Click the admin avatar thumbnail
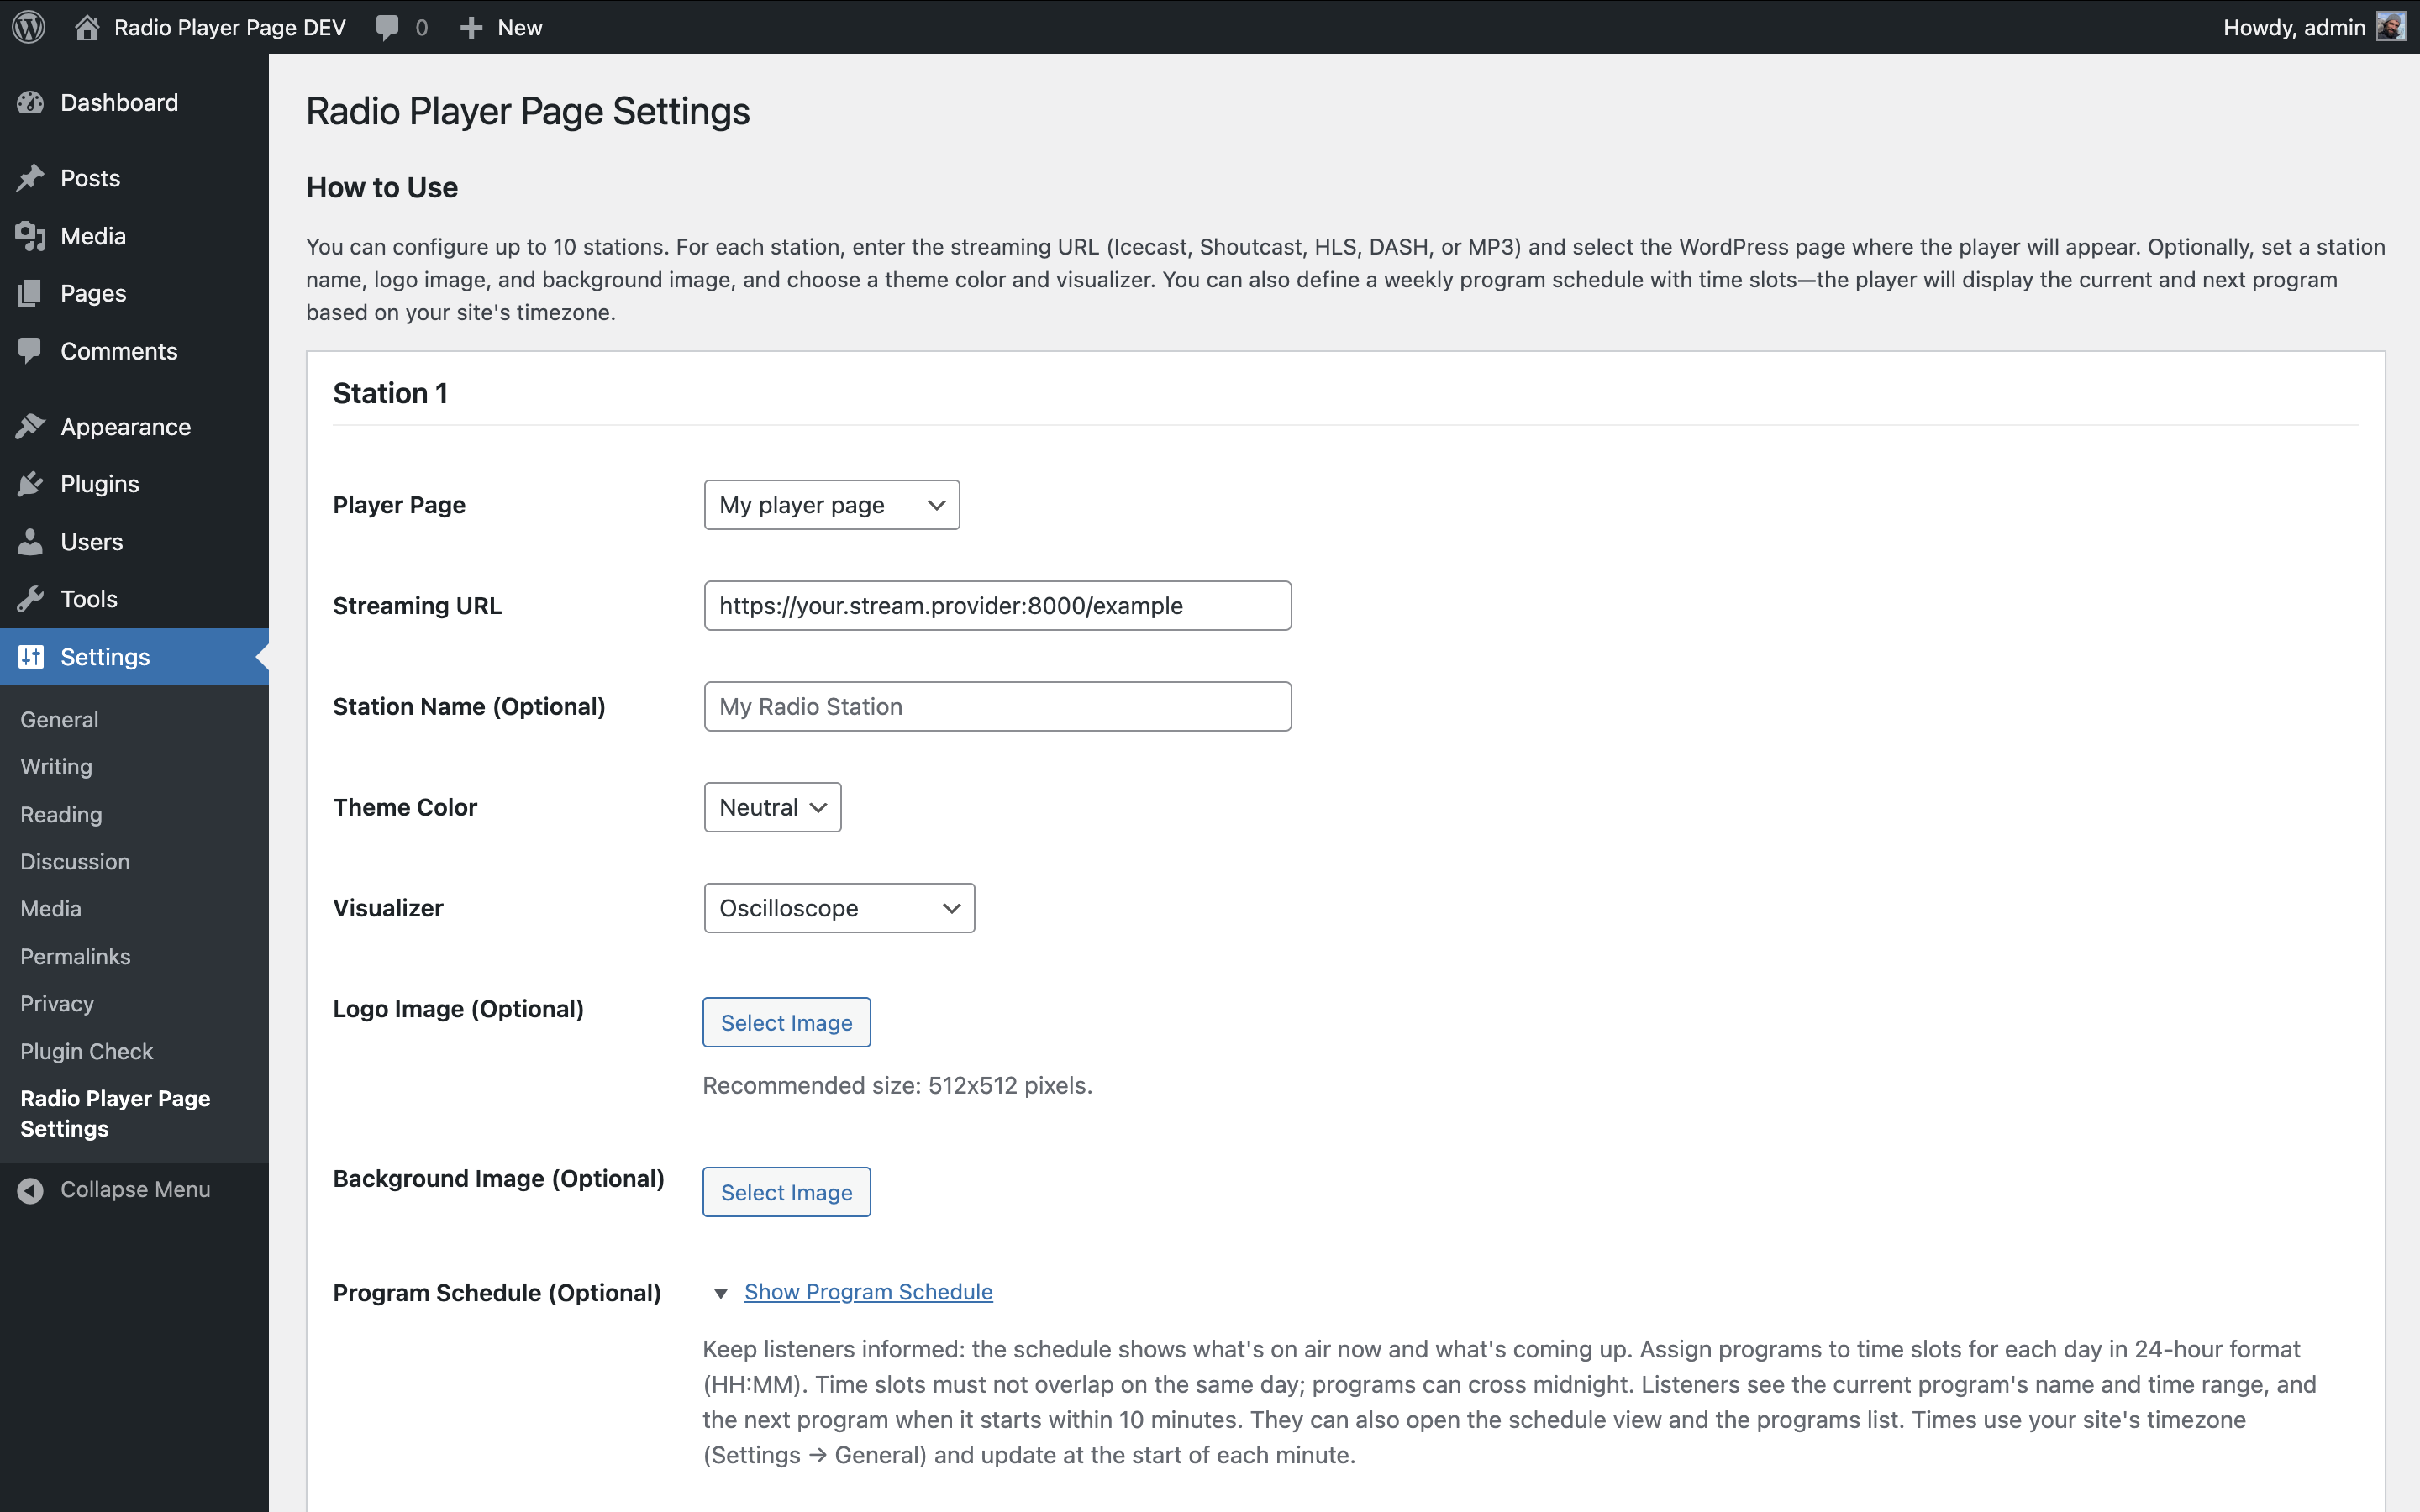Viewport: 2420px width, 1512px height. click(2390, 27)
